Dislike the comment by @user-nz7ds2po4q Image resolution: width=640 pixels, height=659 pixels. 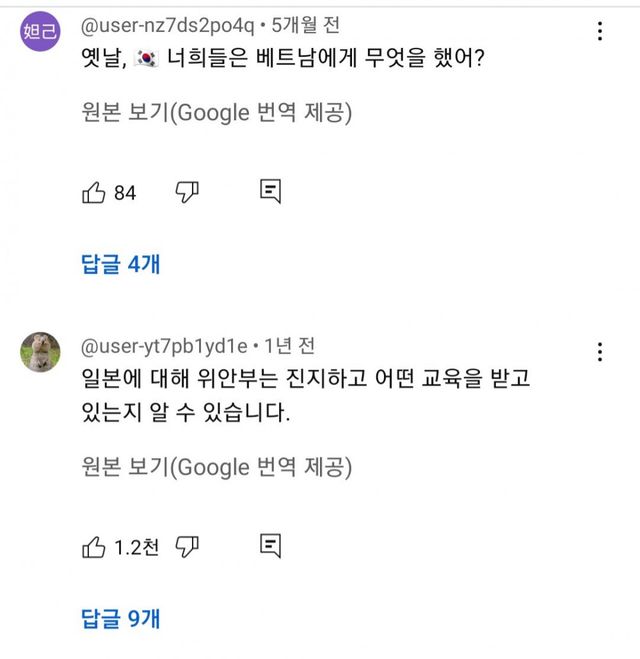coord(187,192)
